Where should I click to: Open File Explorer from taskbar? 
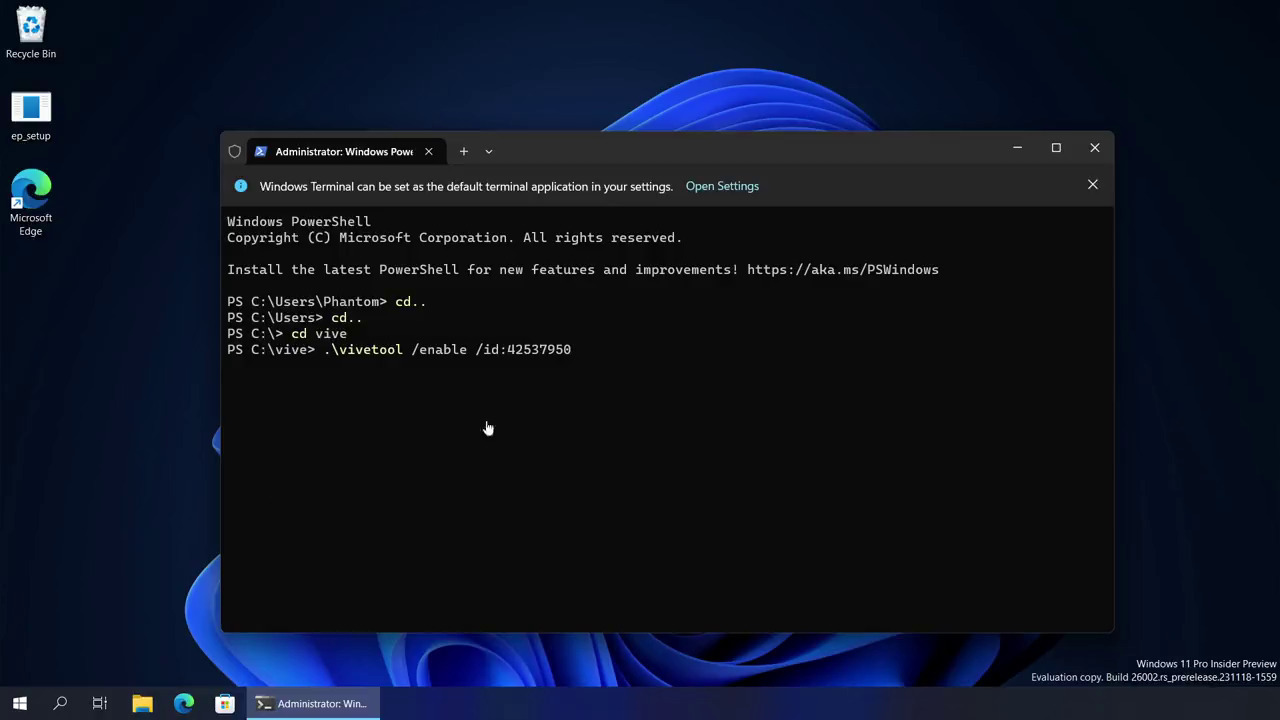(142, 703)
